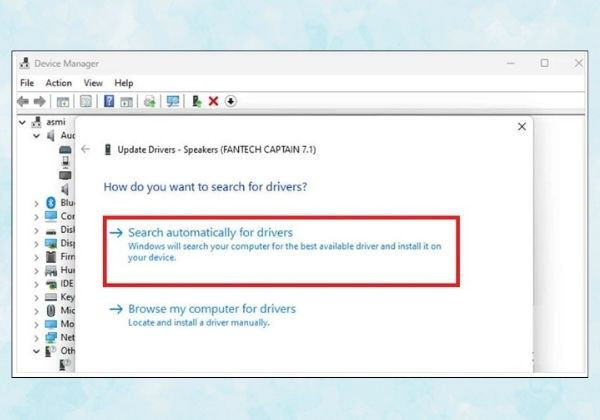Select the Monitors category icon
The width and height of the screenshot is (600, 420).
51,324
